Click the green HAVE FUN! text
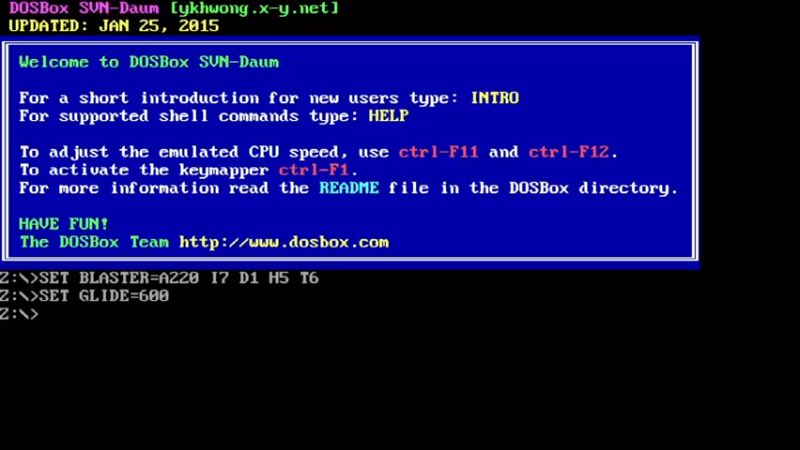 [x=64, y=224]
